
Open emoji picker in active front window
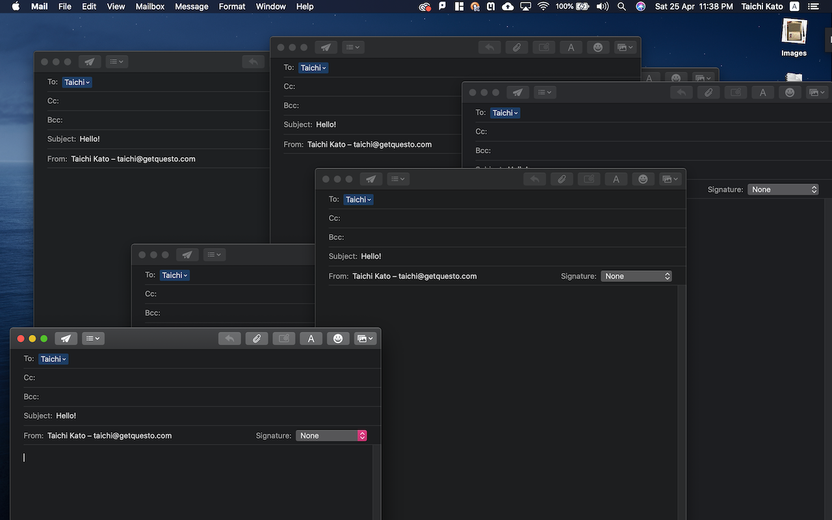point(338,339)
